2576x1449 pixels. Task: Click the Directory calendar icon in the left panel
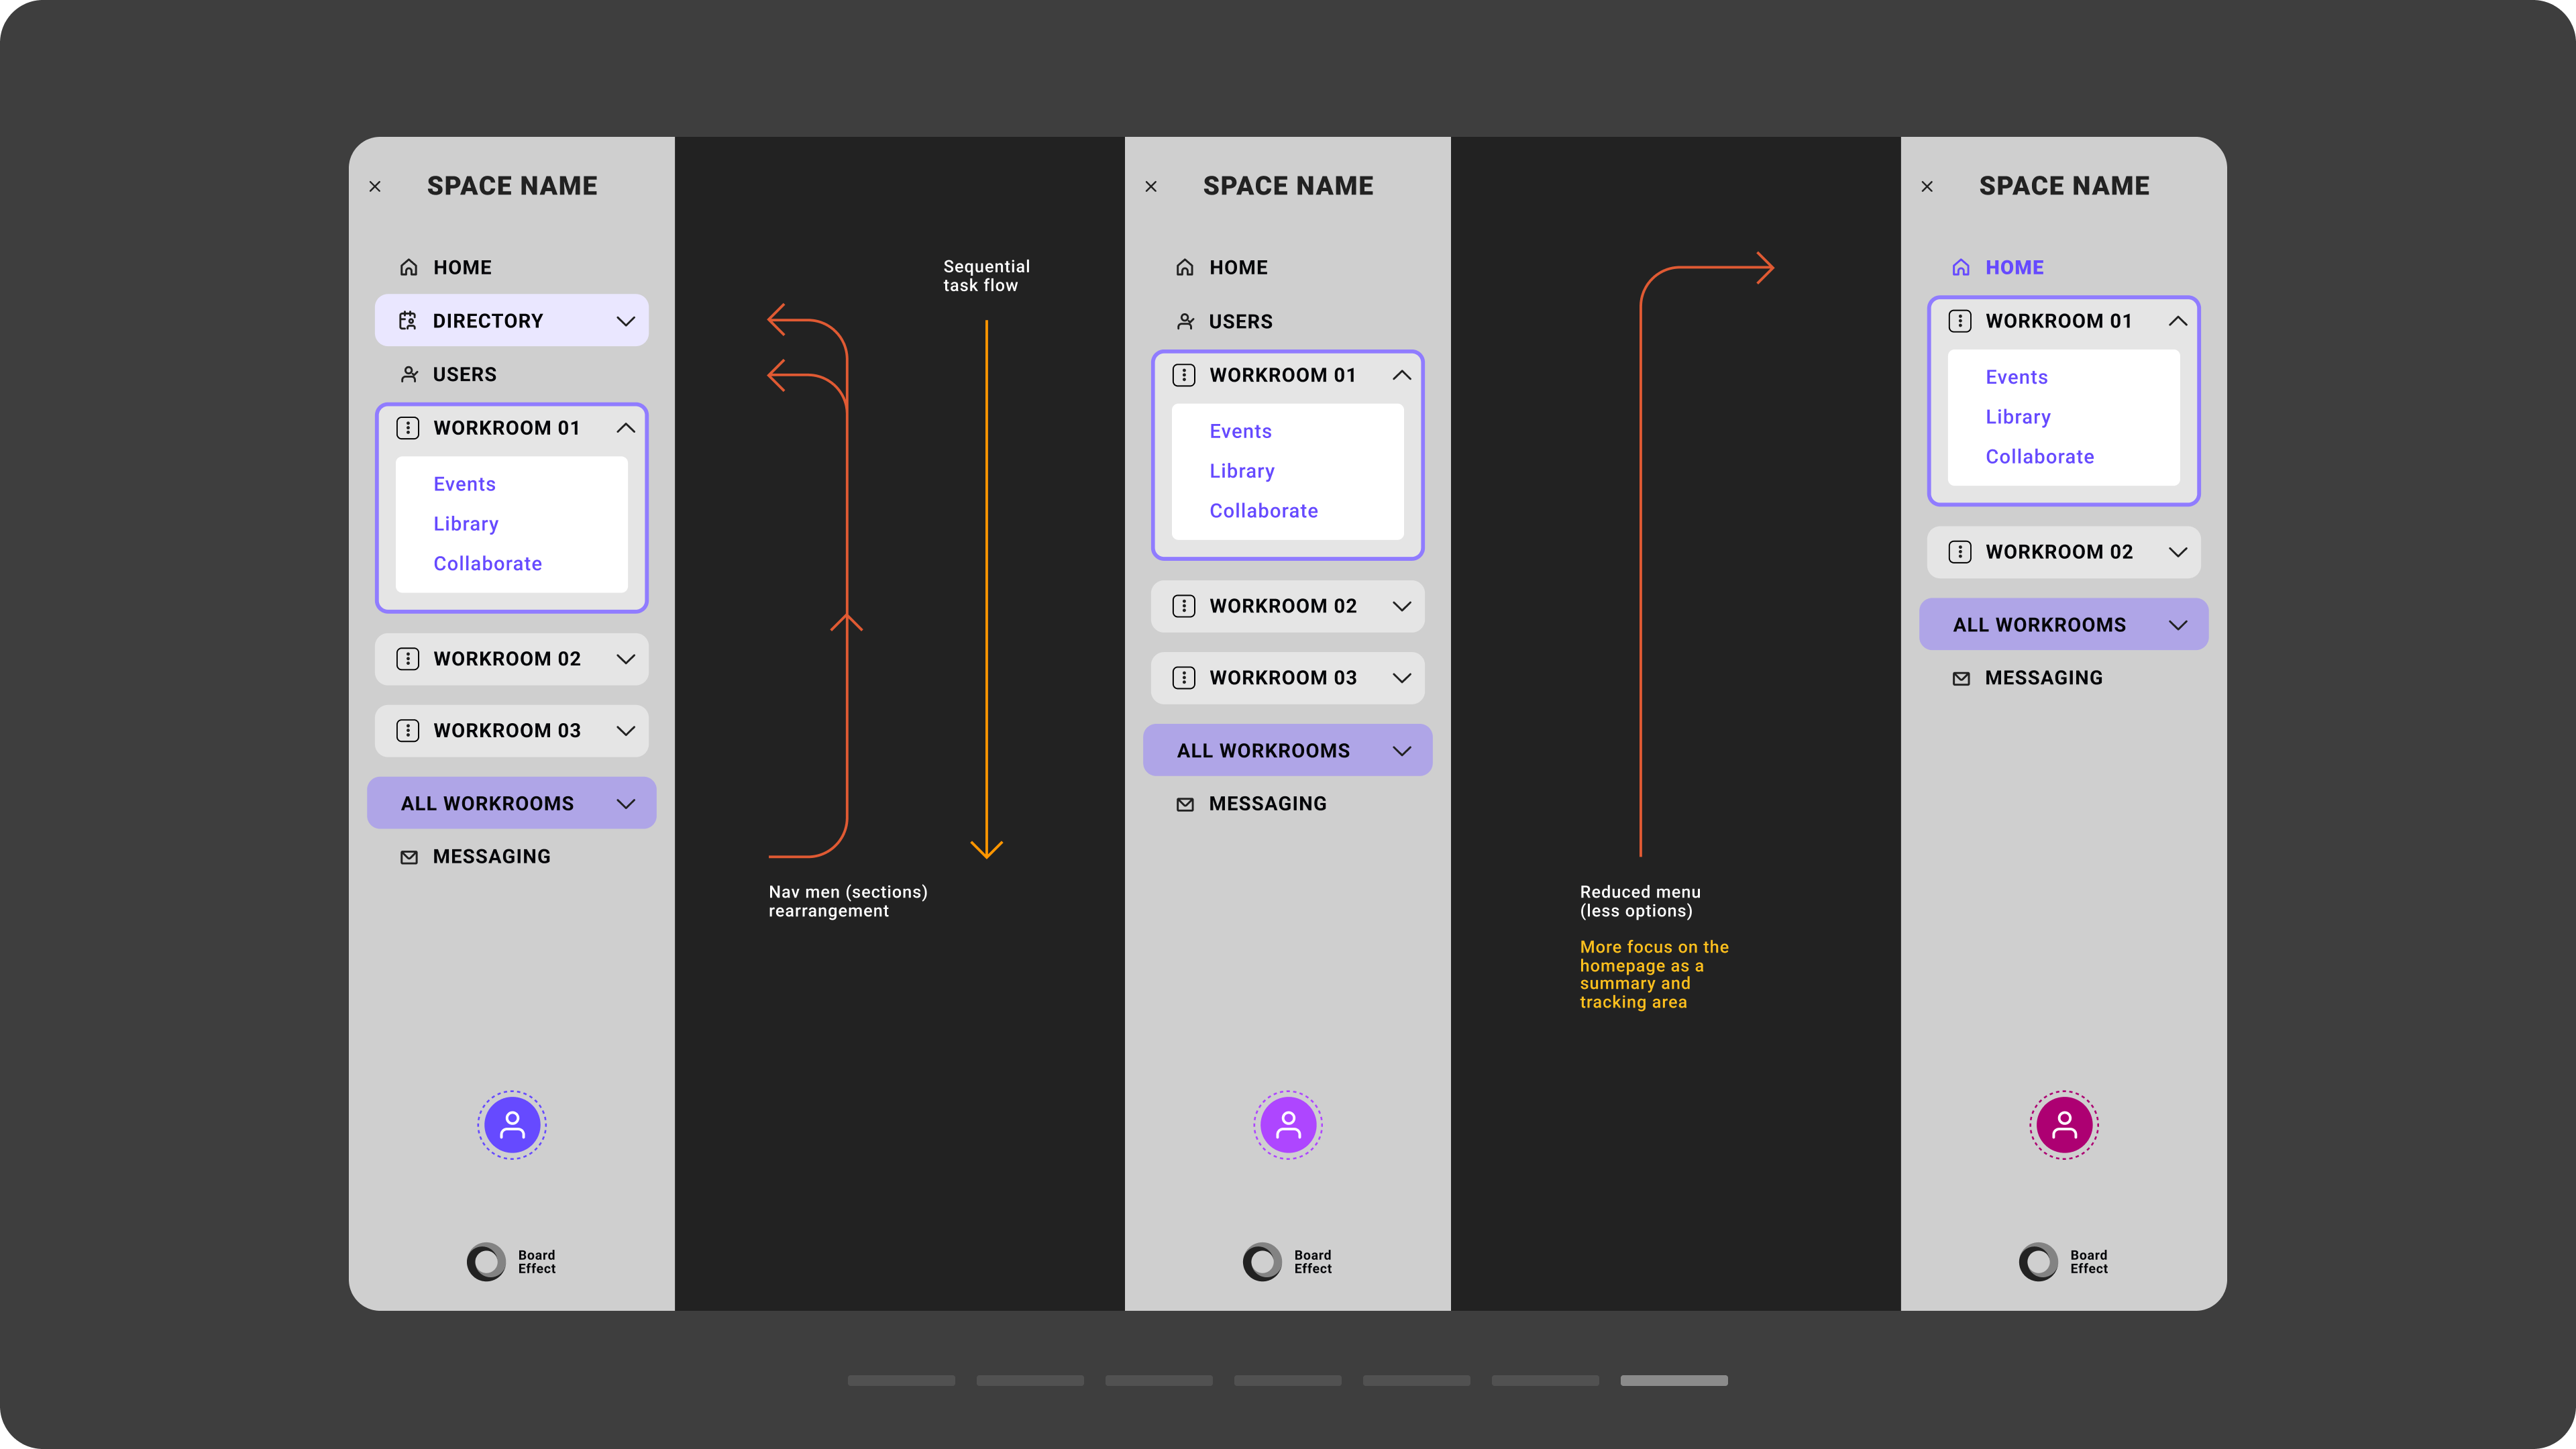[x=408, y=321]
